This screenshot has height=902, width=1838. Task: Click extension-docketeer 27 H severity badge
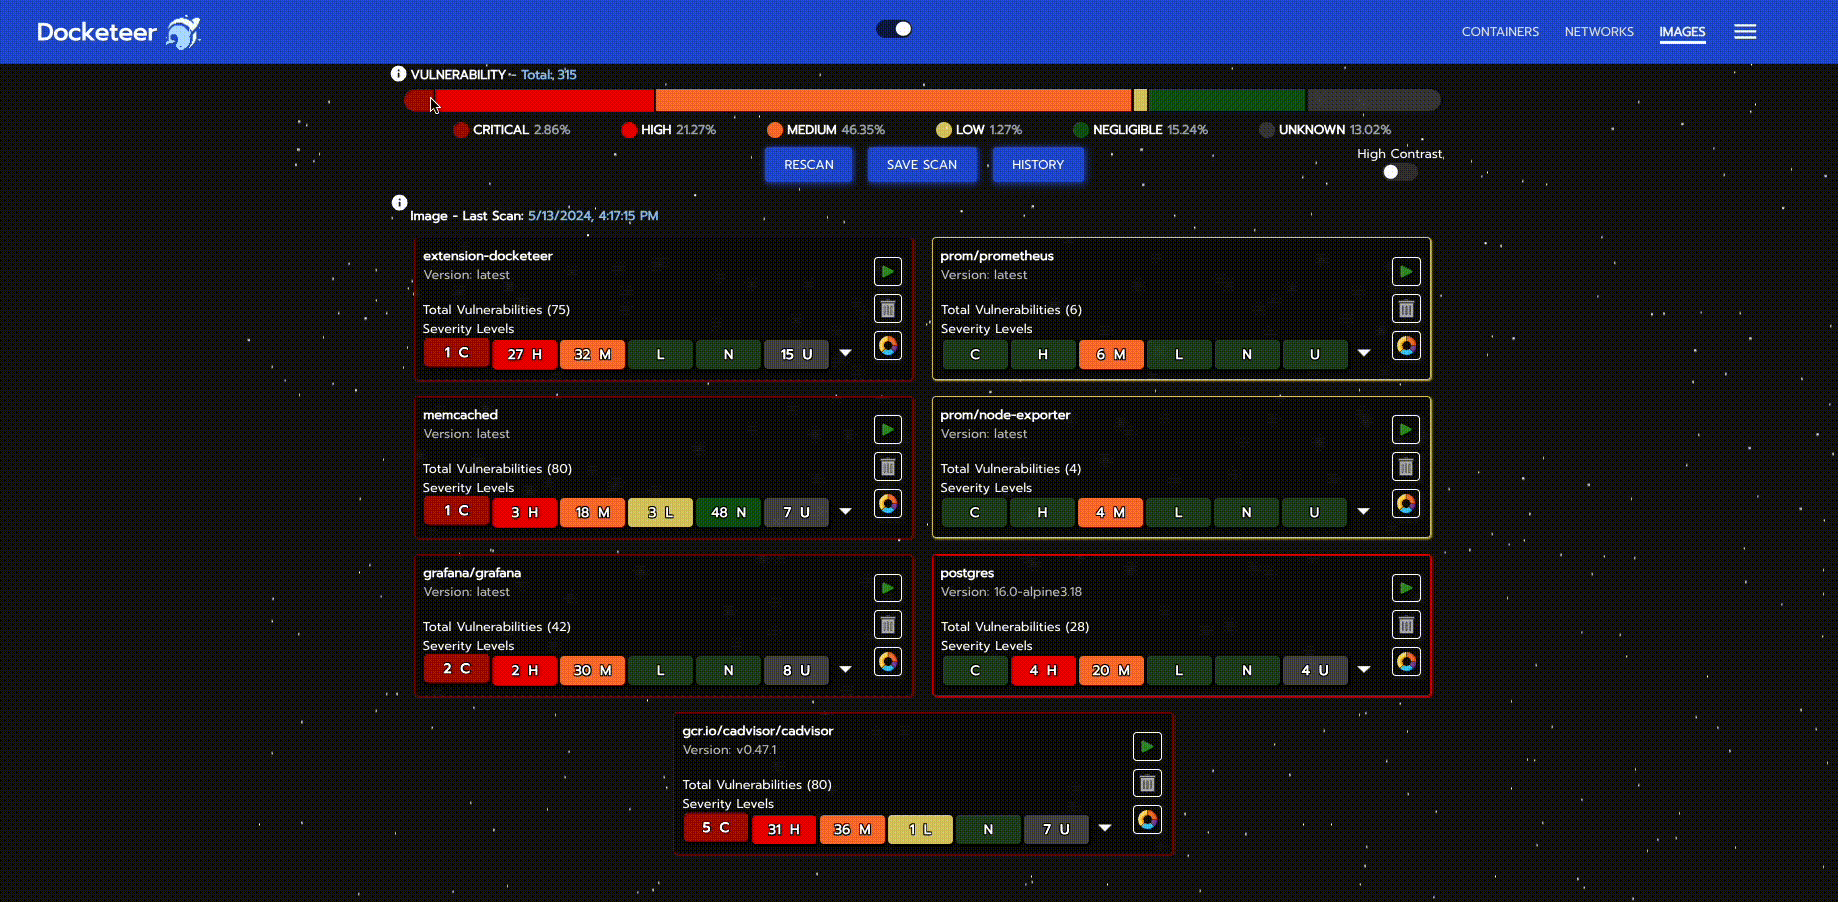[524, 354]
